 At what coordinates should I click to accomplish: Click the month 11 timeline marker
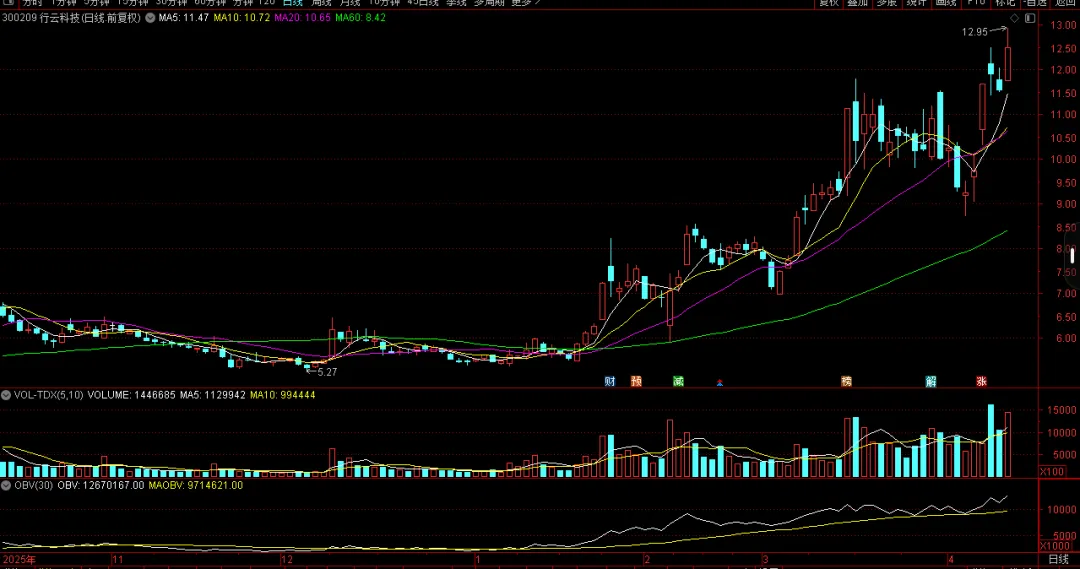[118, 559]
